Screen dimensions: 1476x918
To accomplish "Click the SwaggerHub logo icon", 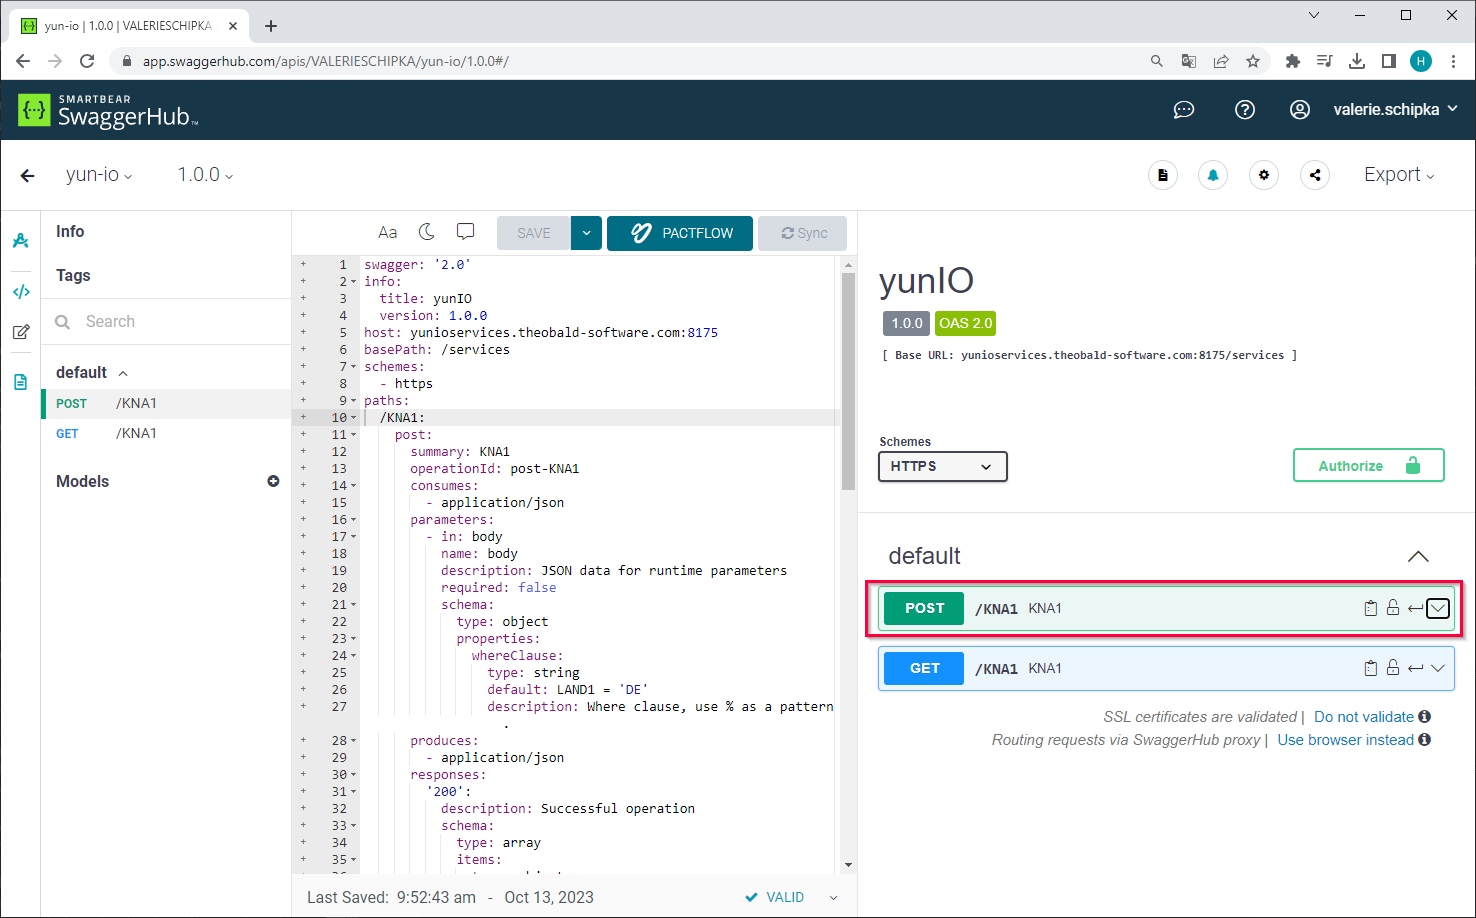I will (x=33, y=110).
